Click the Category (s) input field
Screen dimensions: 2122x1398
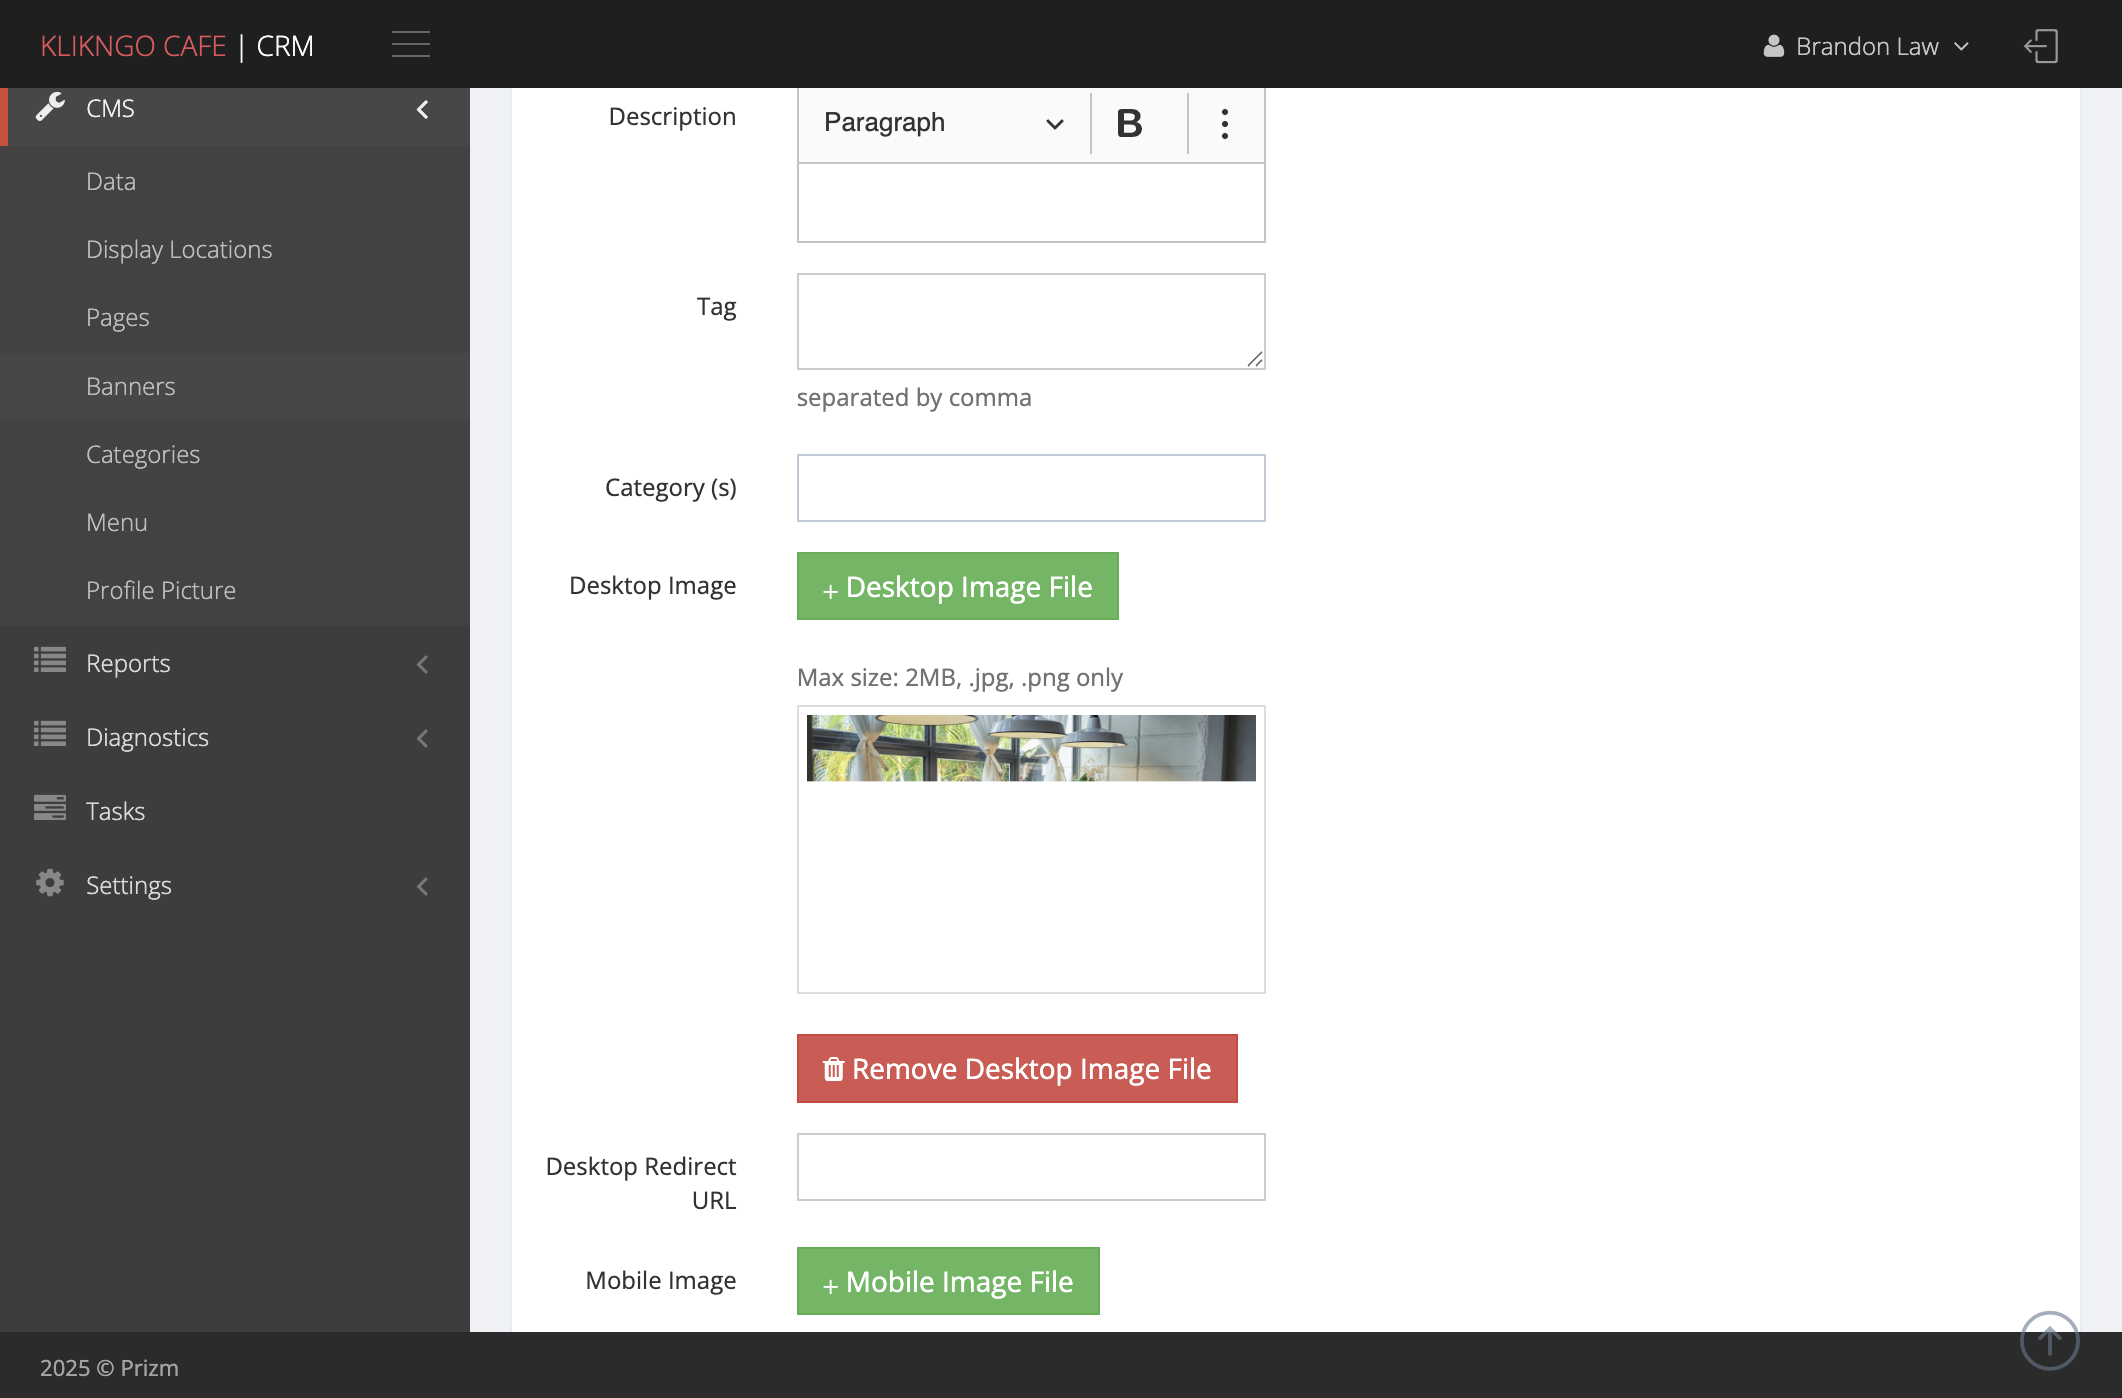point(1031,488)
